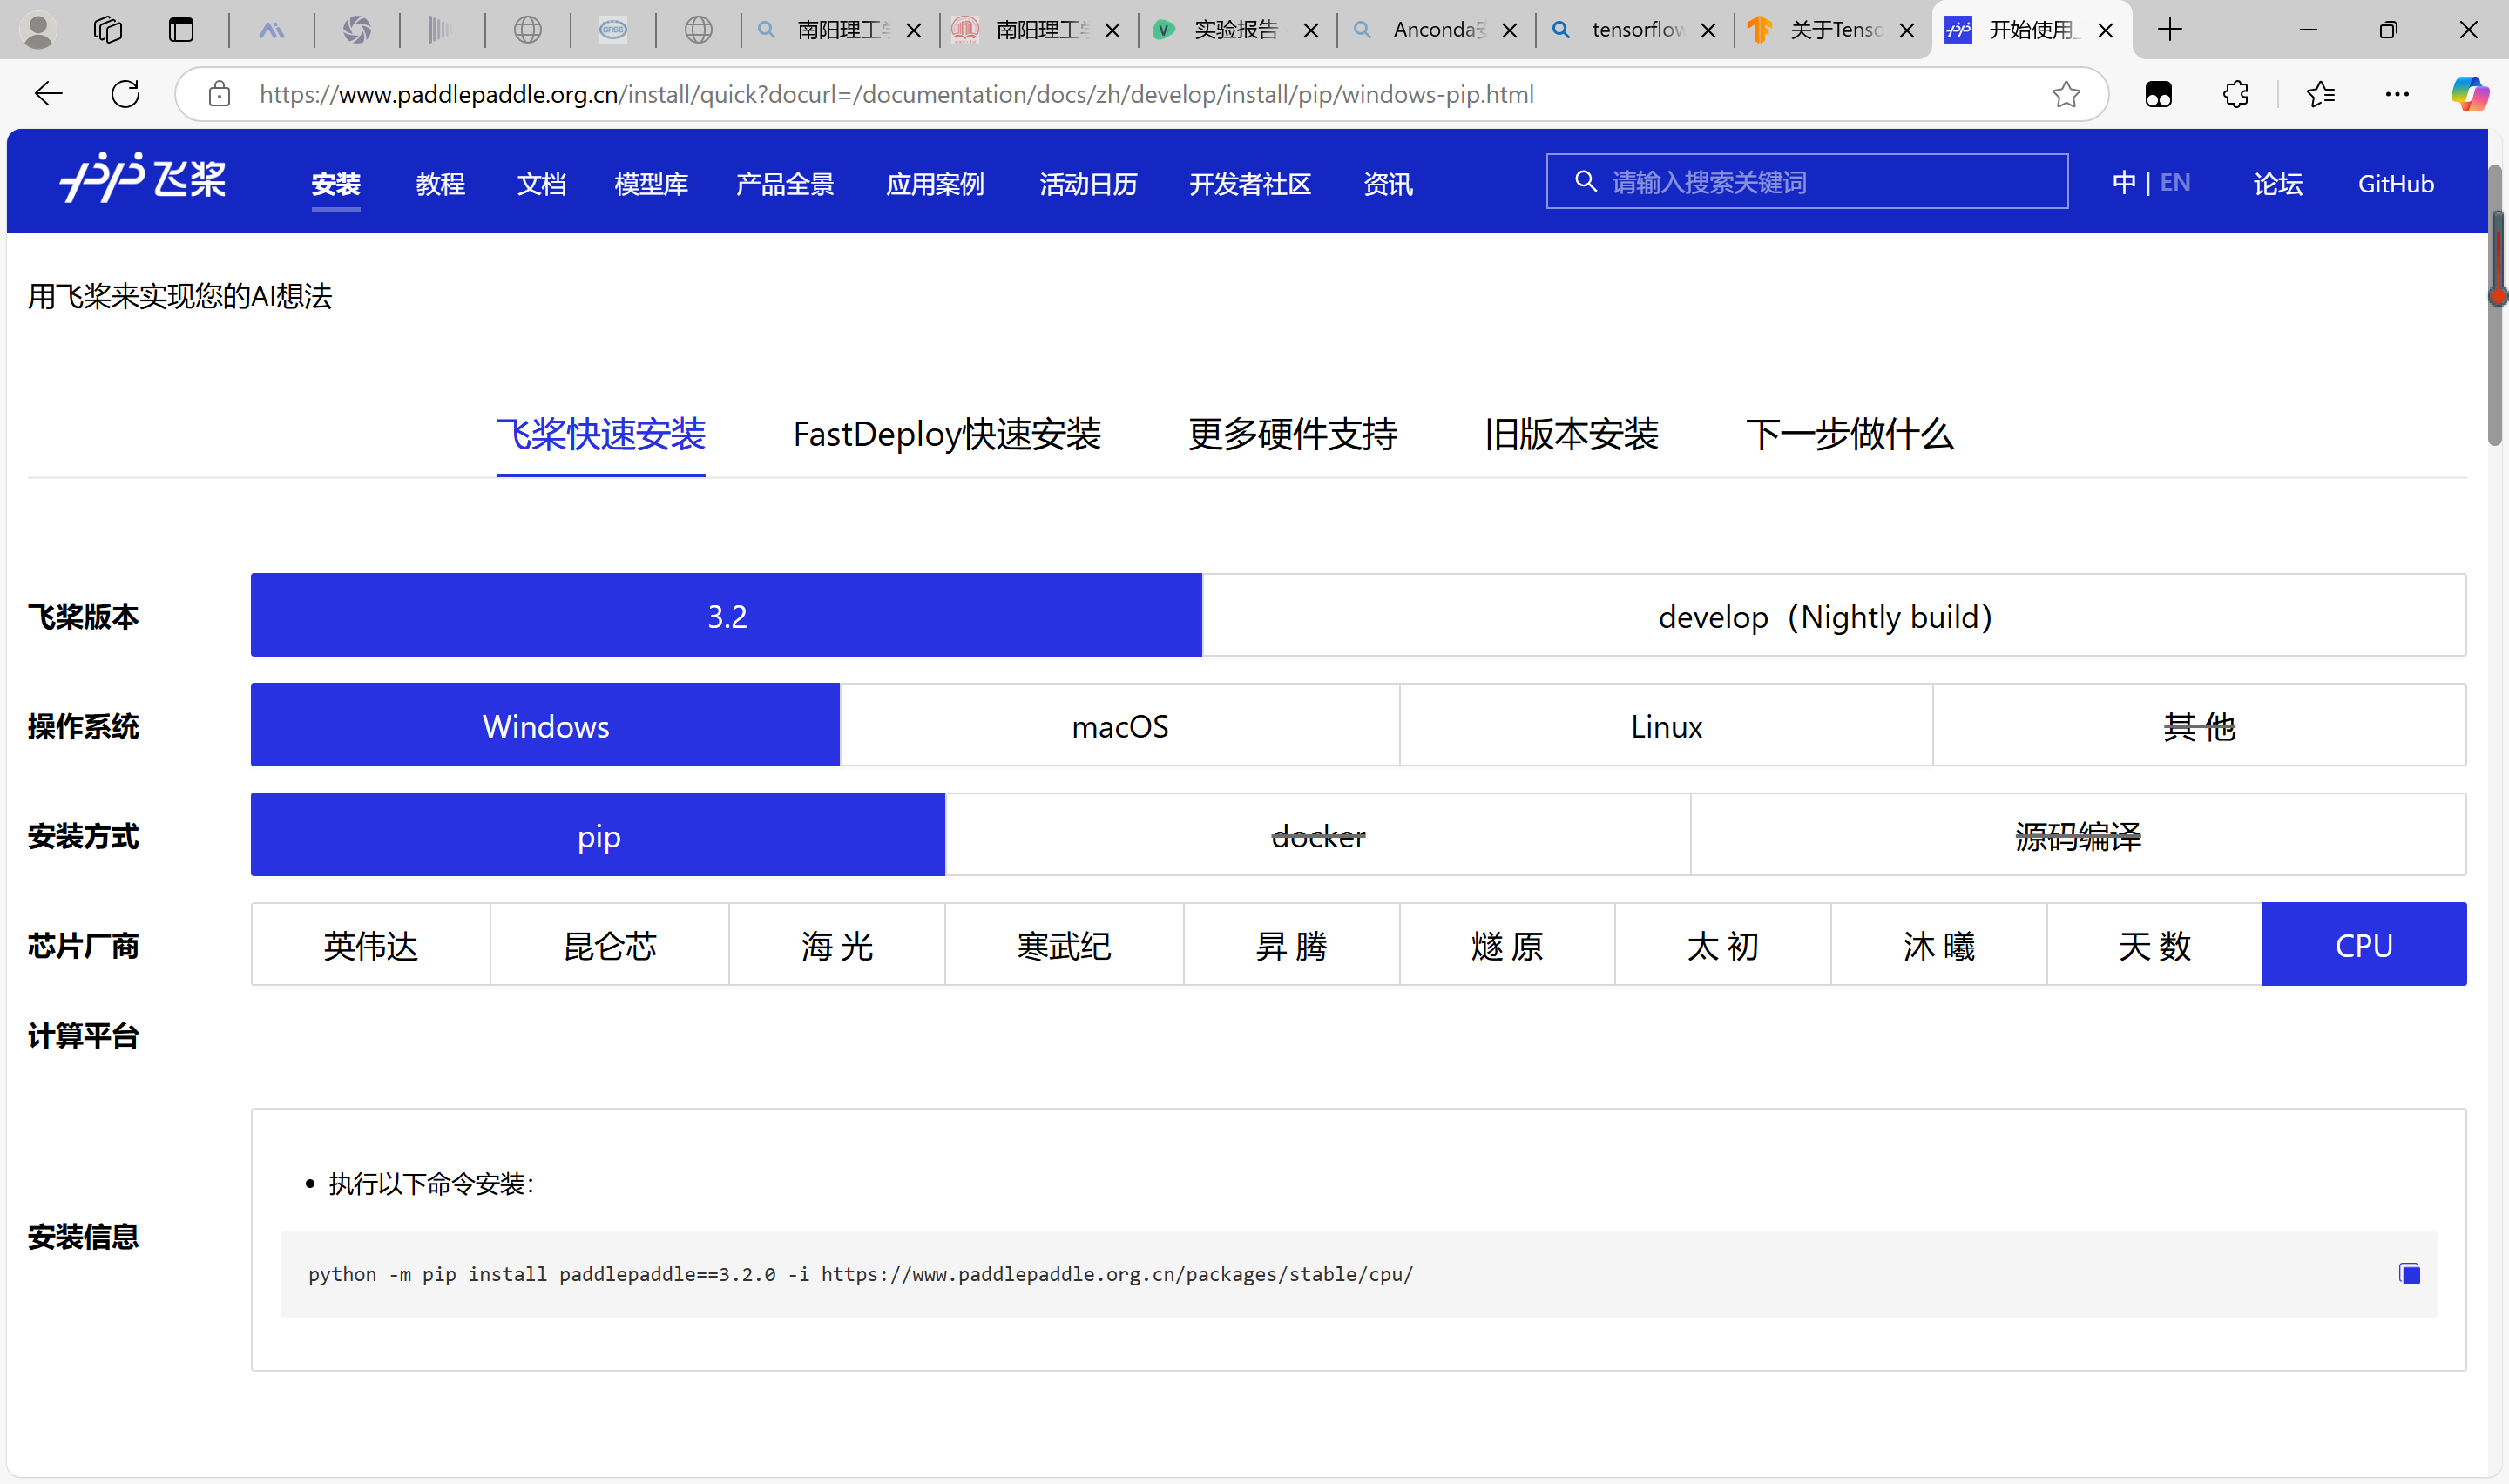Select 天数 chip vendor
This screenshot has width=2509, height=1484.
click(x=2155, y=945)
